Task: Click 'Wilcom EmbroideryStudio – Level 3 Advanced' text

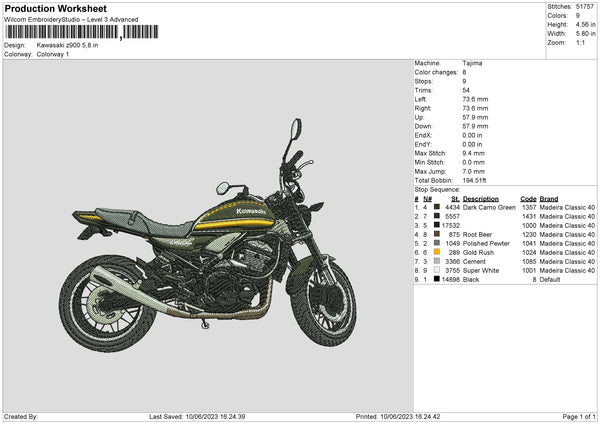Action: (71, 20)
